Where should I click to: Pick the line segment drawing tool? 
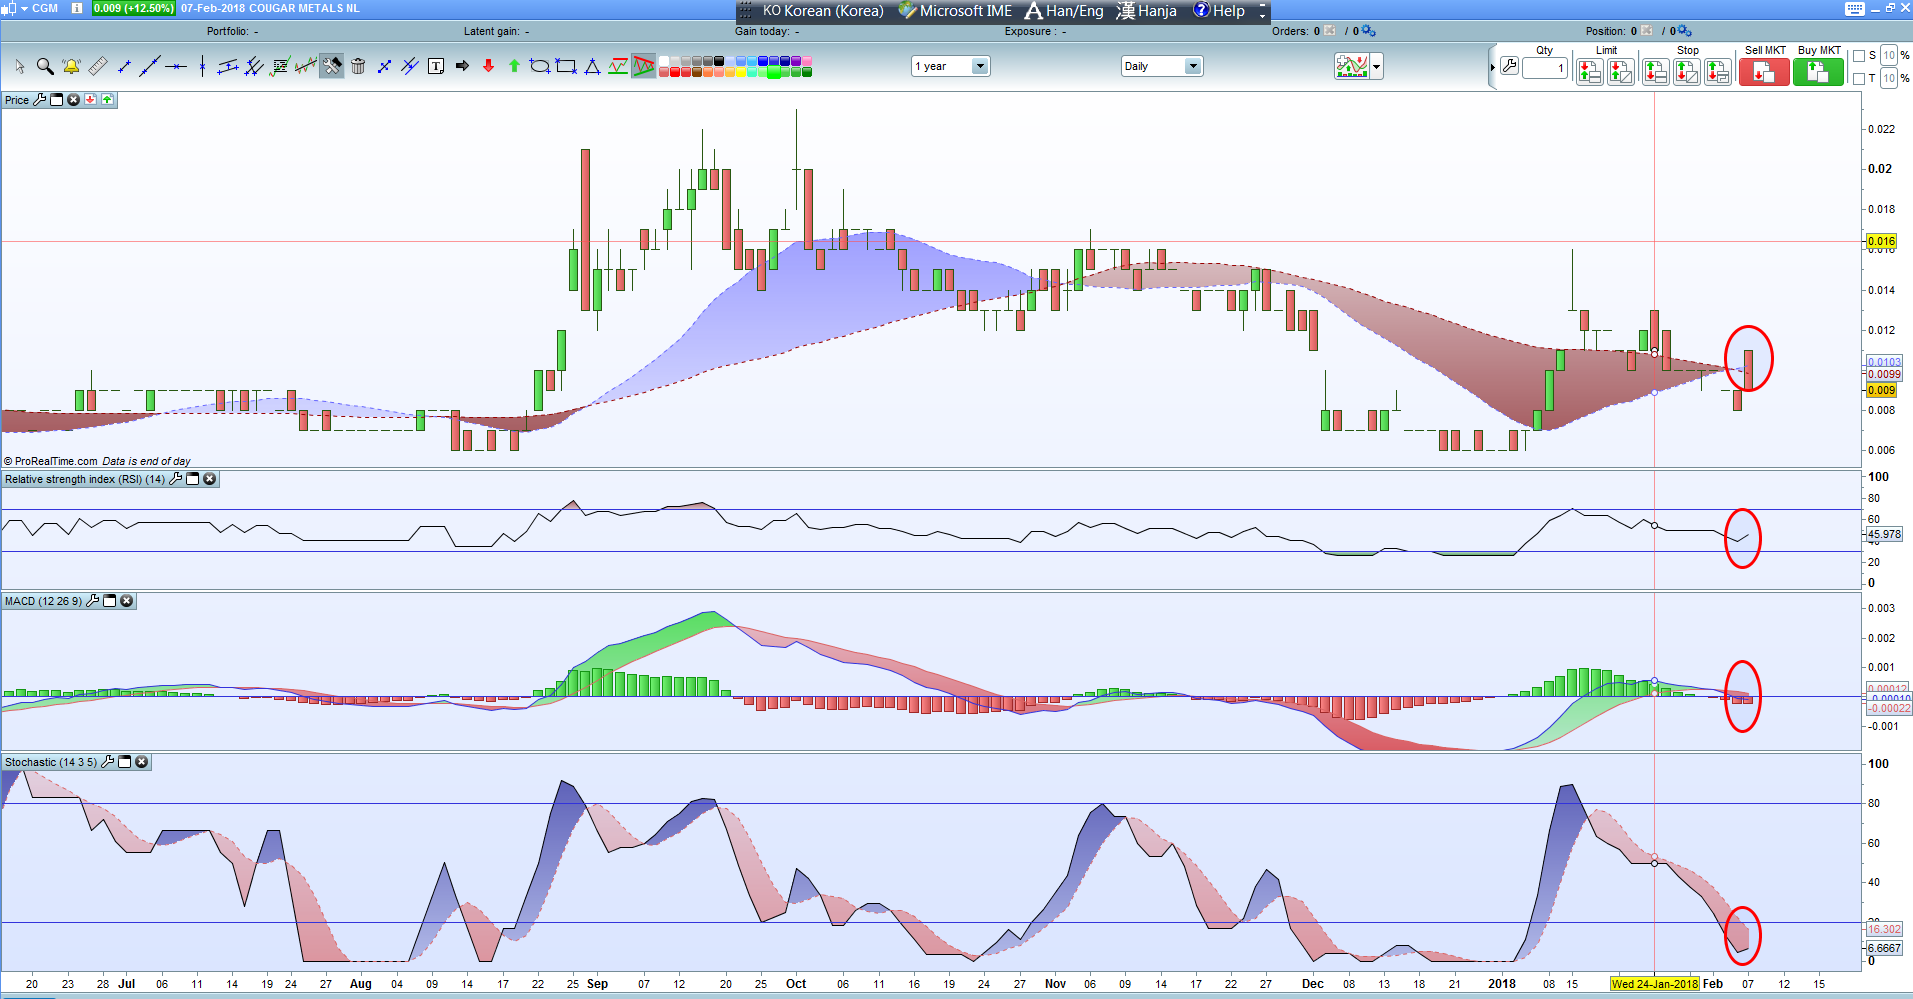[x=124, y=66]
